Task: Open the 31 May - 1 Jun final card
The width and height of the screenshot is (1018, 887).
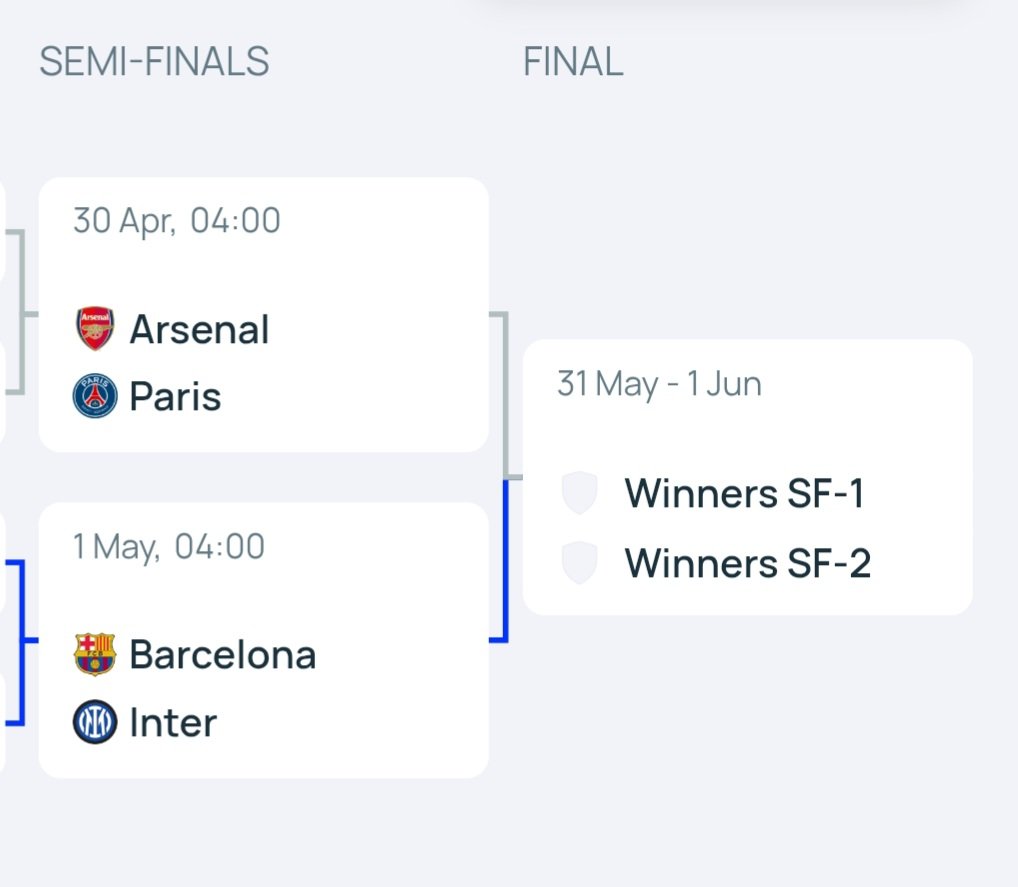Action: pyautogui.click(x=747, y=477)
